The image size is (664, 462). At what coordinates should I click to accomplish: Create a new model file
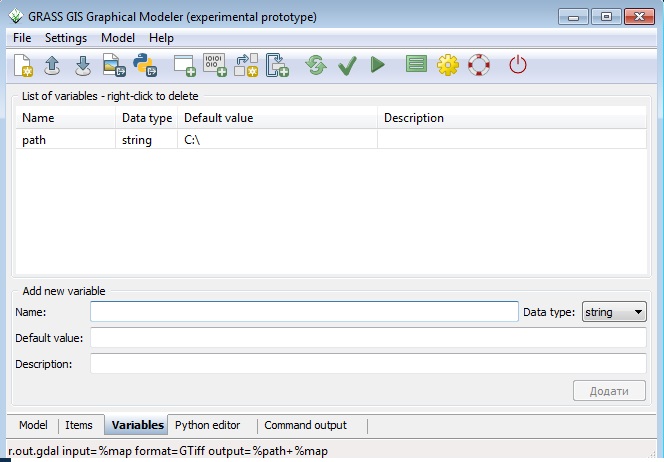23,65
